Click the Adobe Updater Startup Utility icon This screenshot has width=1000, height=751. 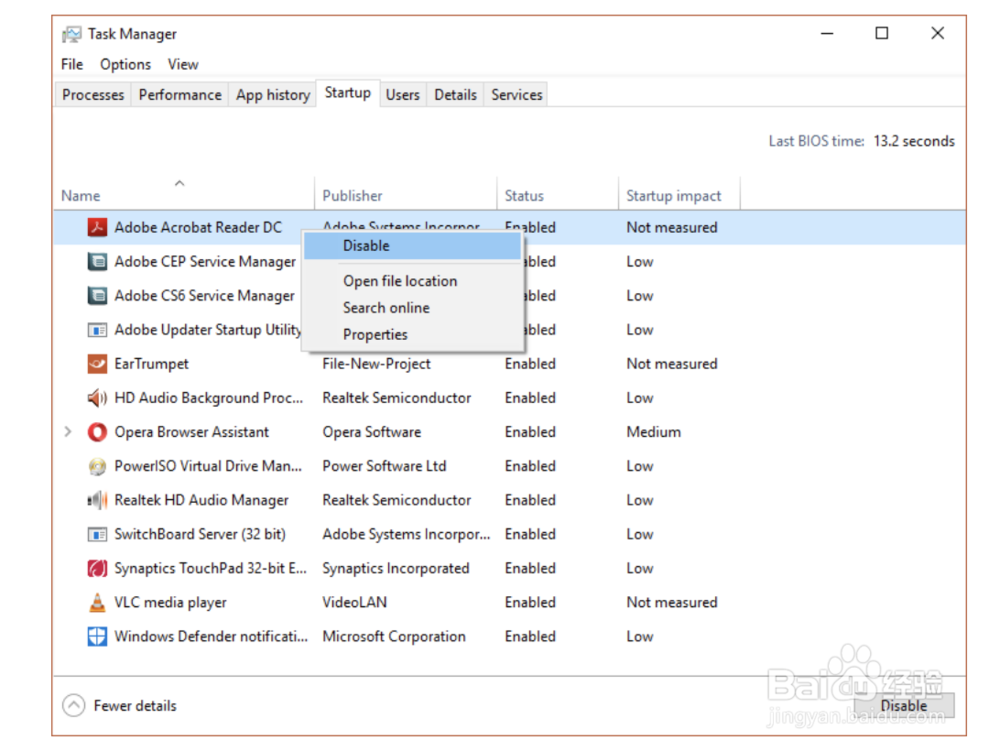[97, 330]
